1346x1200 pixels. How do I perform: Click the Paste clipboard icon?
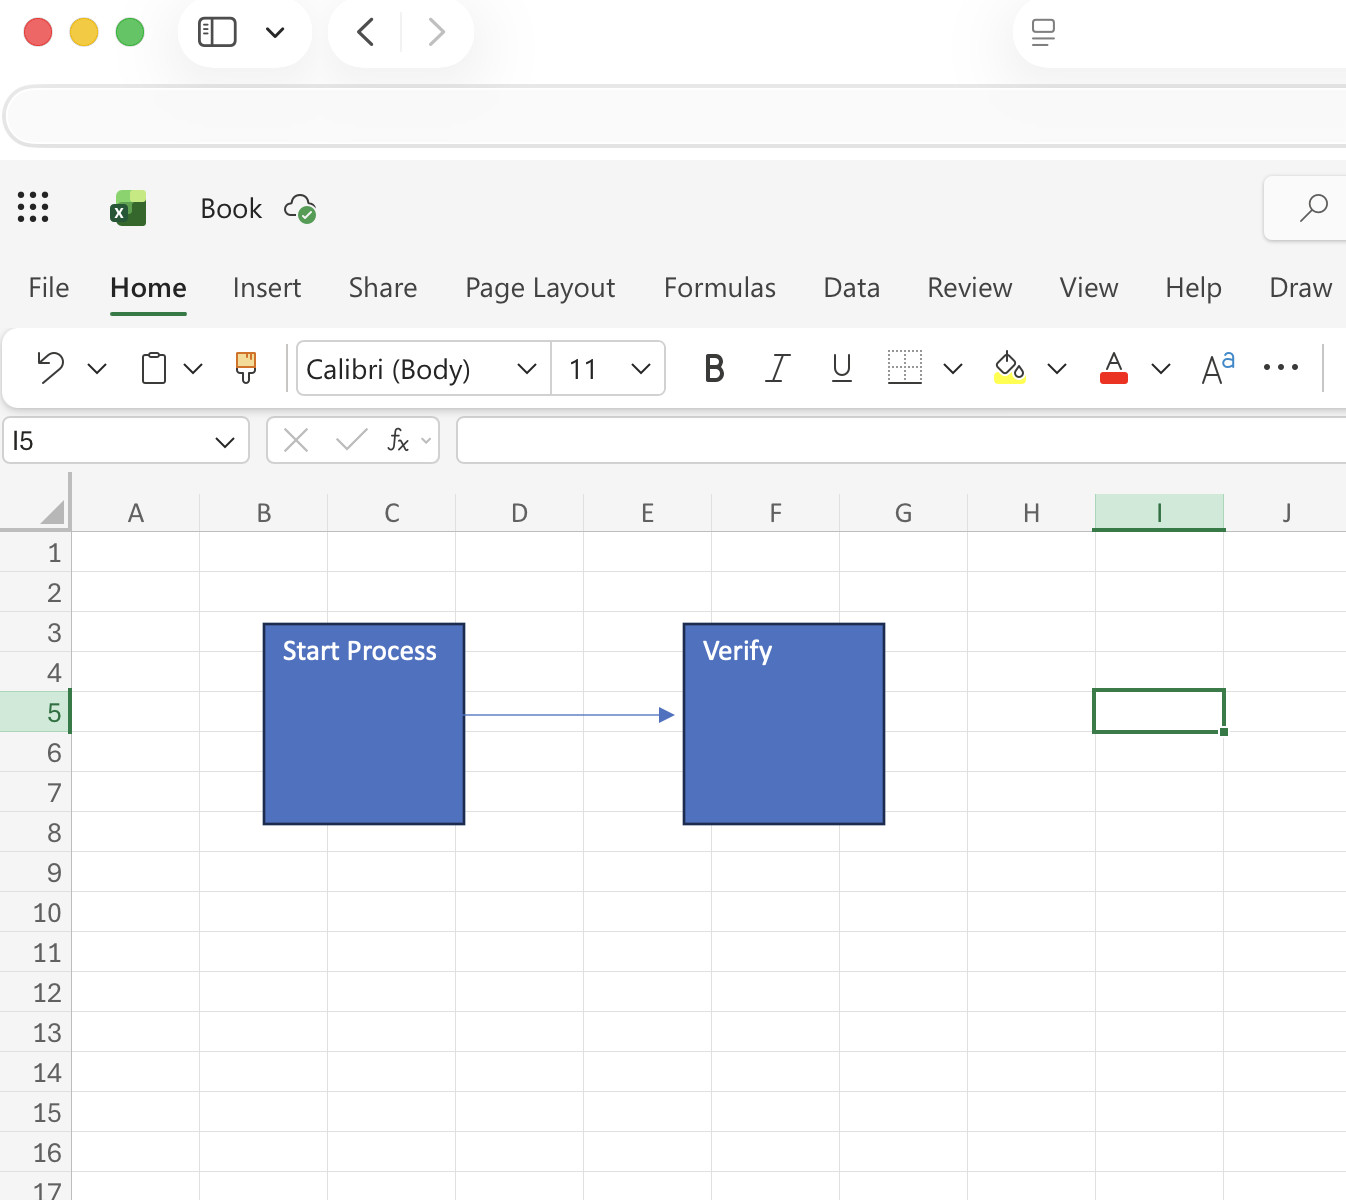[153, 368]
